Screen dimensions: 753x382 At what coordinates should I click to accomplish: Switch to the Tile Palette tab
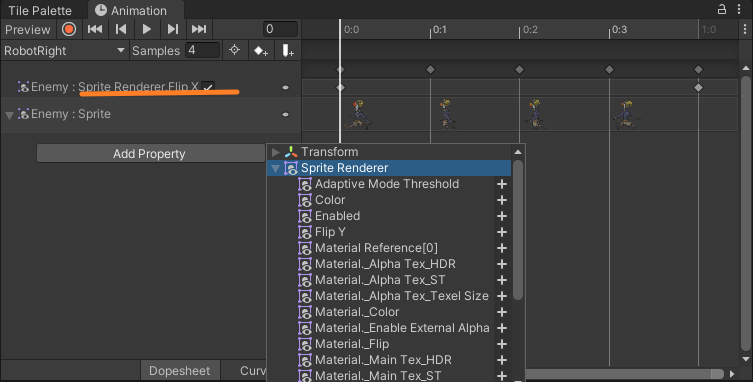tap(40, 10)
